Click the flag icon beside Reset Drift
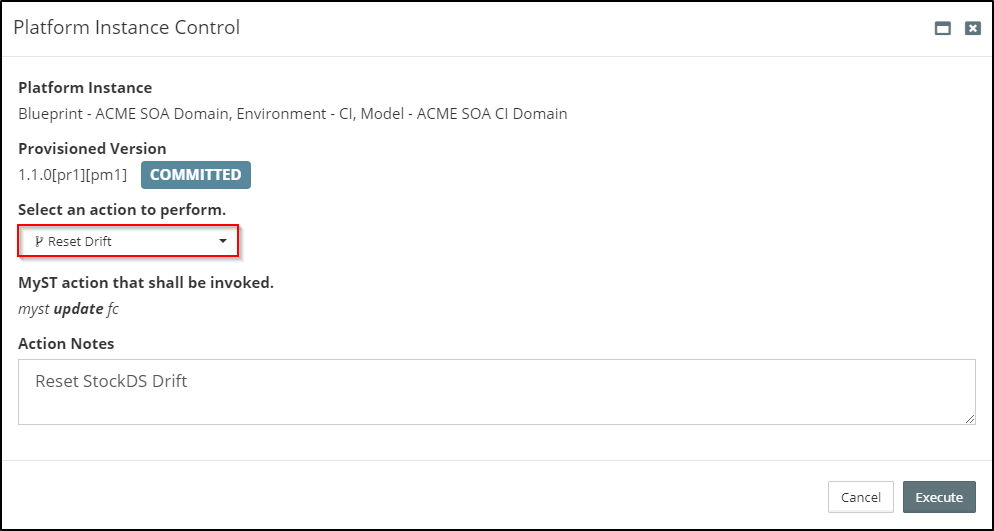This screenshot has width=994, height=531. pos(39,241)
